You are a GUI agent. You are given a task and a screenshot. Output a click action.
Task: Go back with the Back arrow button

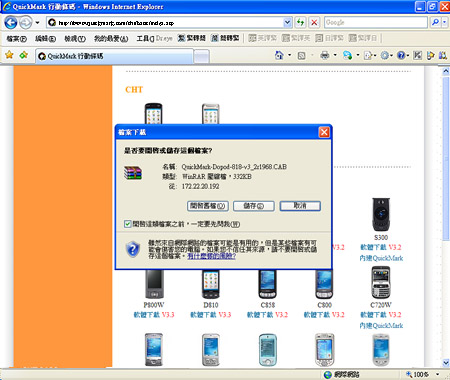click(x=11, y=23)
